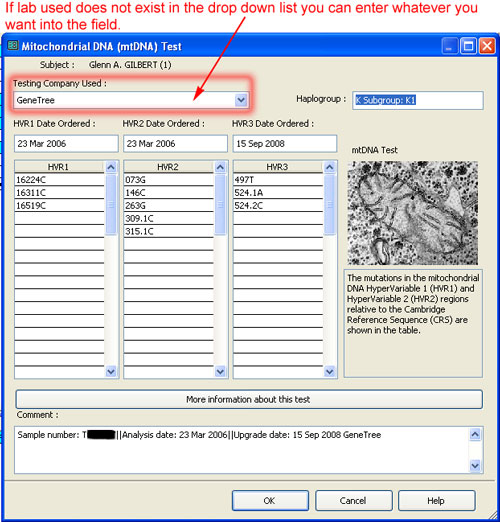Click the HVR1 scrollbar thumb
500x522 pixels.
tap(111, 204)
